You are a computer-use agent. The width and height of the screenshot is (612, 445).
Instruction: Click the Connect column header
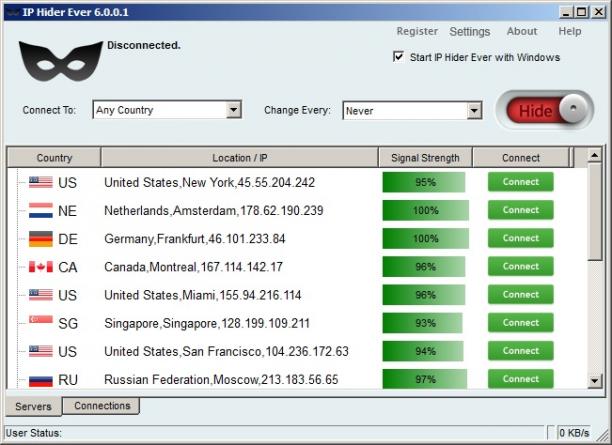[521, 158]
